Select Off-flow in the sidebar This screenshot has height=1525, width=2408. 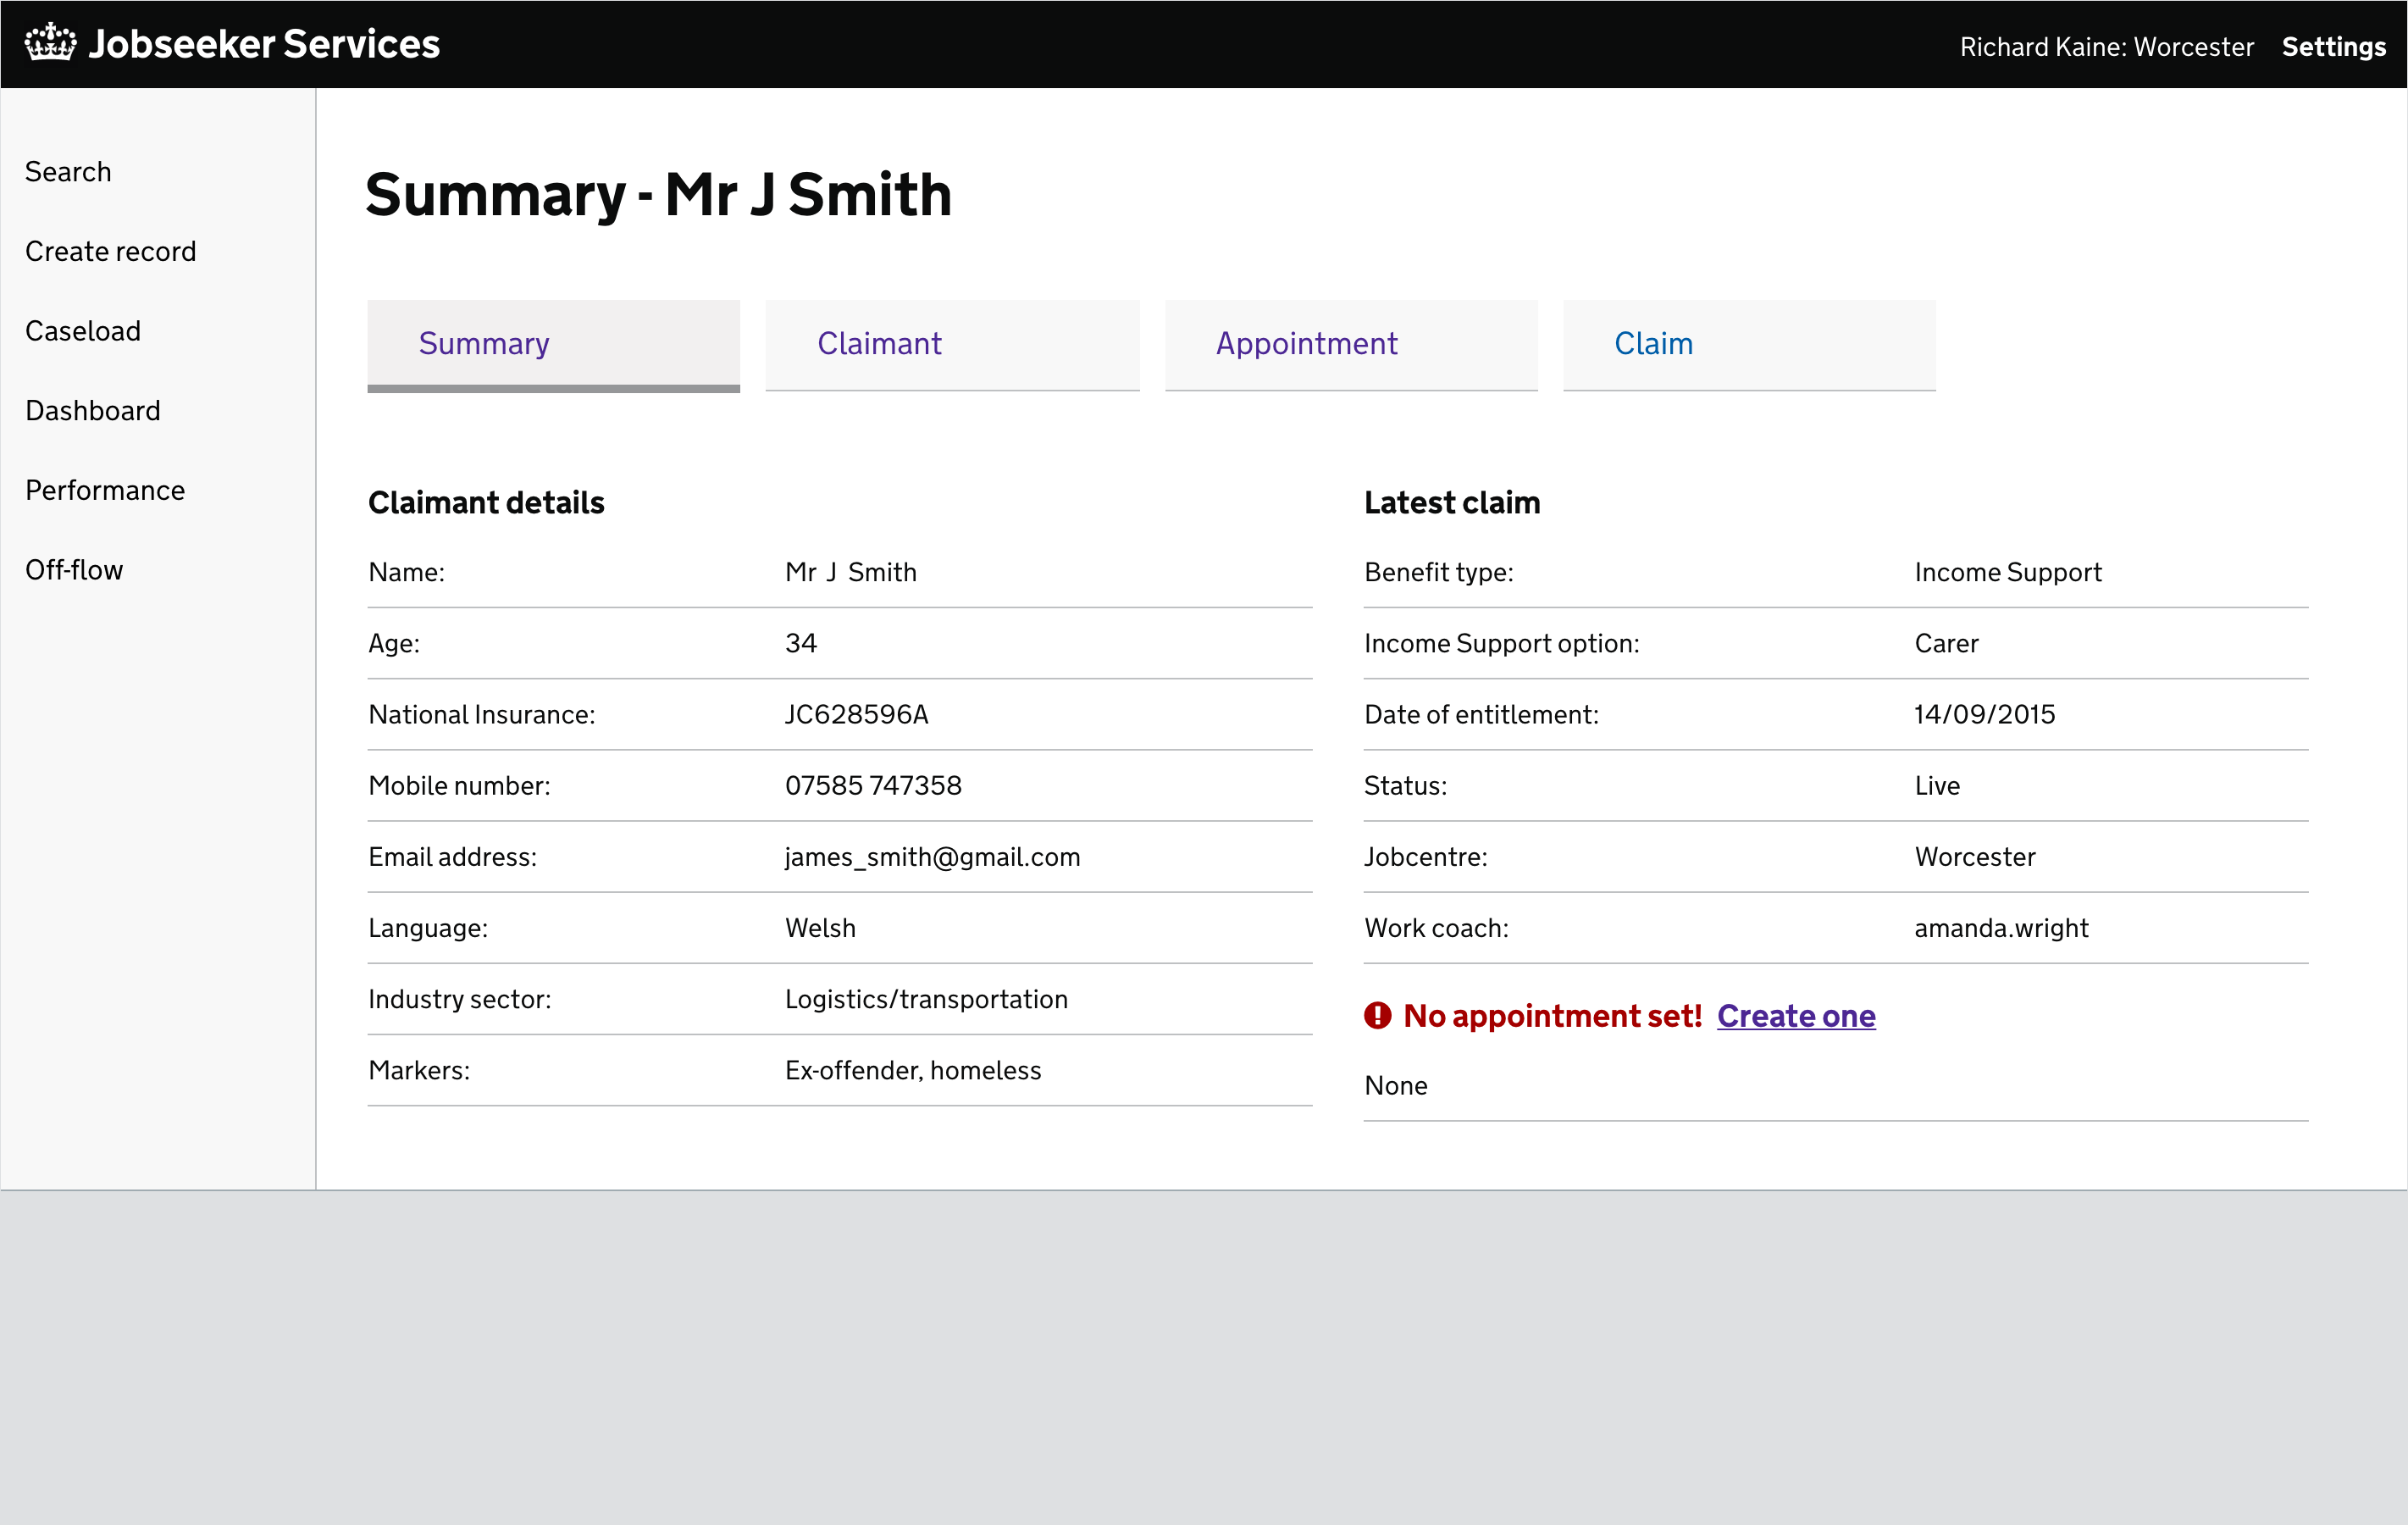tap(73, 569)
